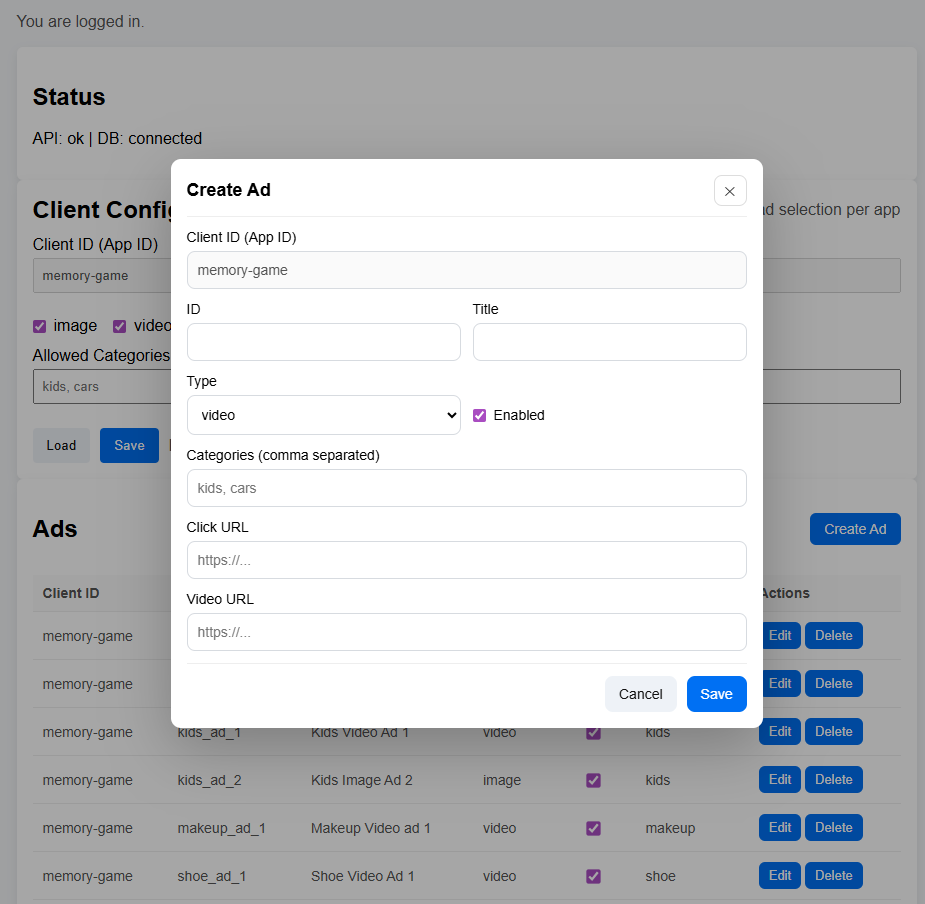Delete the Shoe Video Ad 1 entry

pos(833,875)
